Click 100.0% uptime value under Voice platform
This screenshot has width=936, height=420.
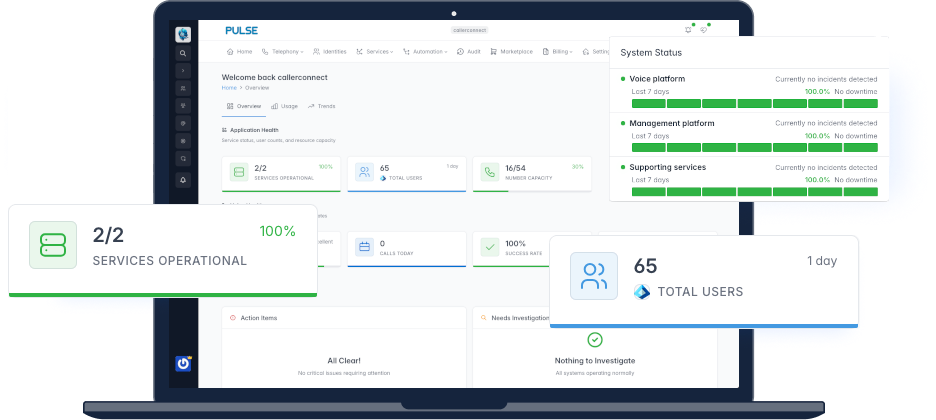point(817,92)
